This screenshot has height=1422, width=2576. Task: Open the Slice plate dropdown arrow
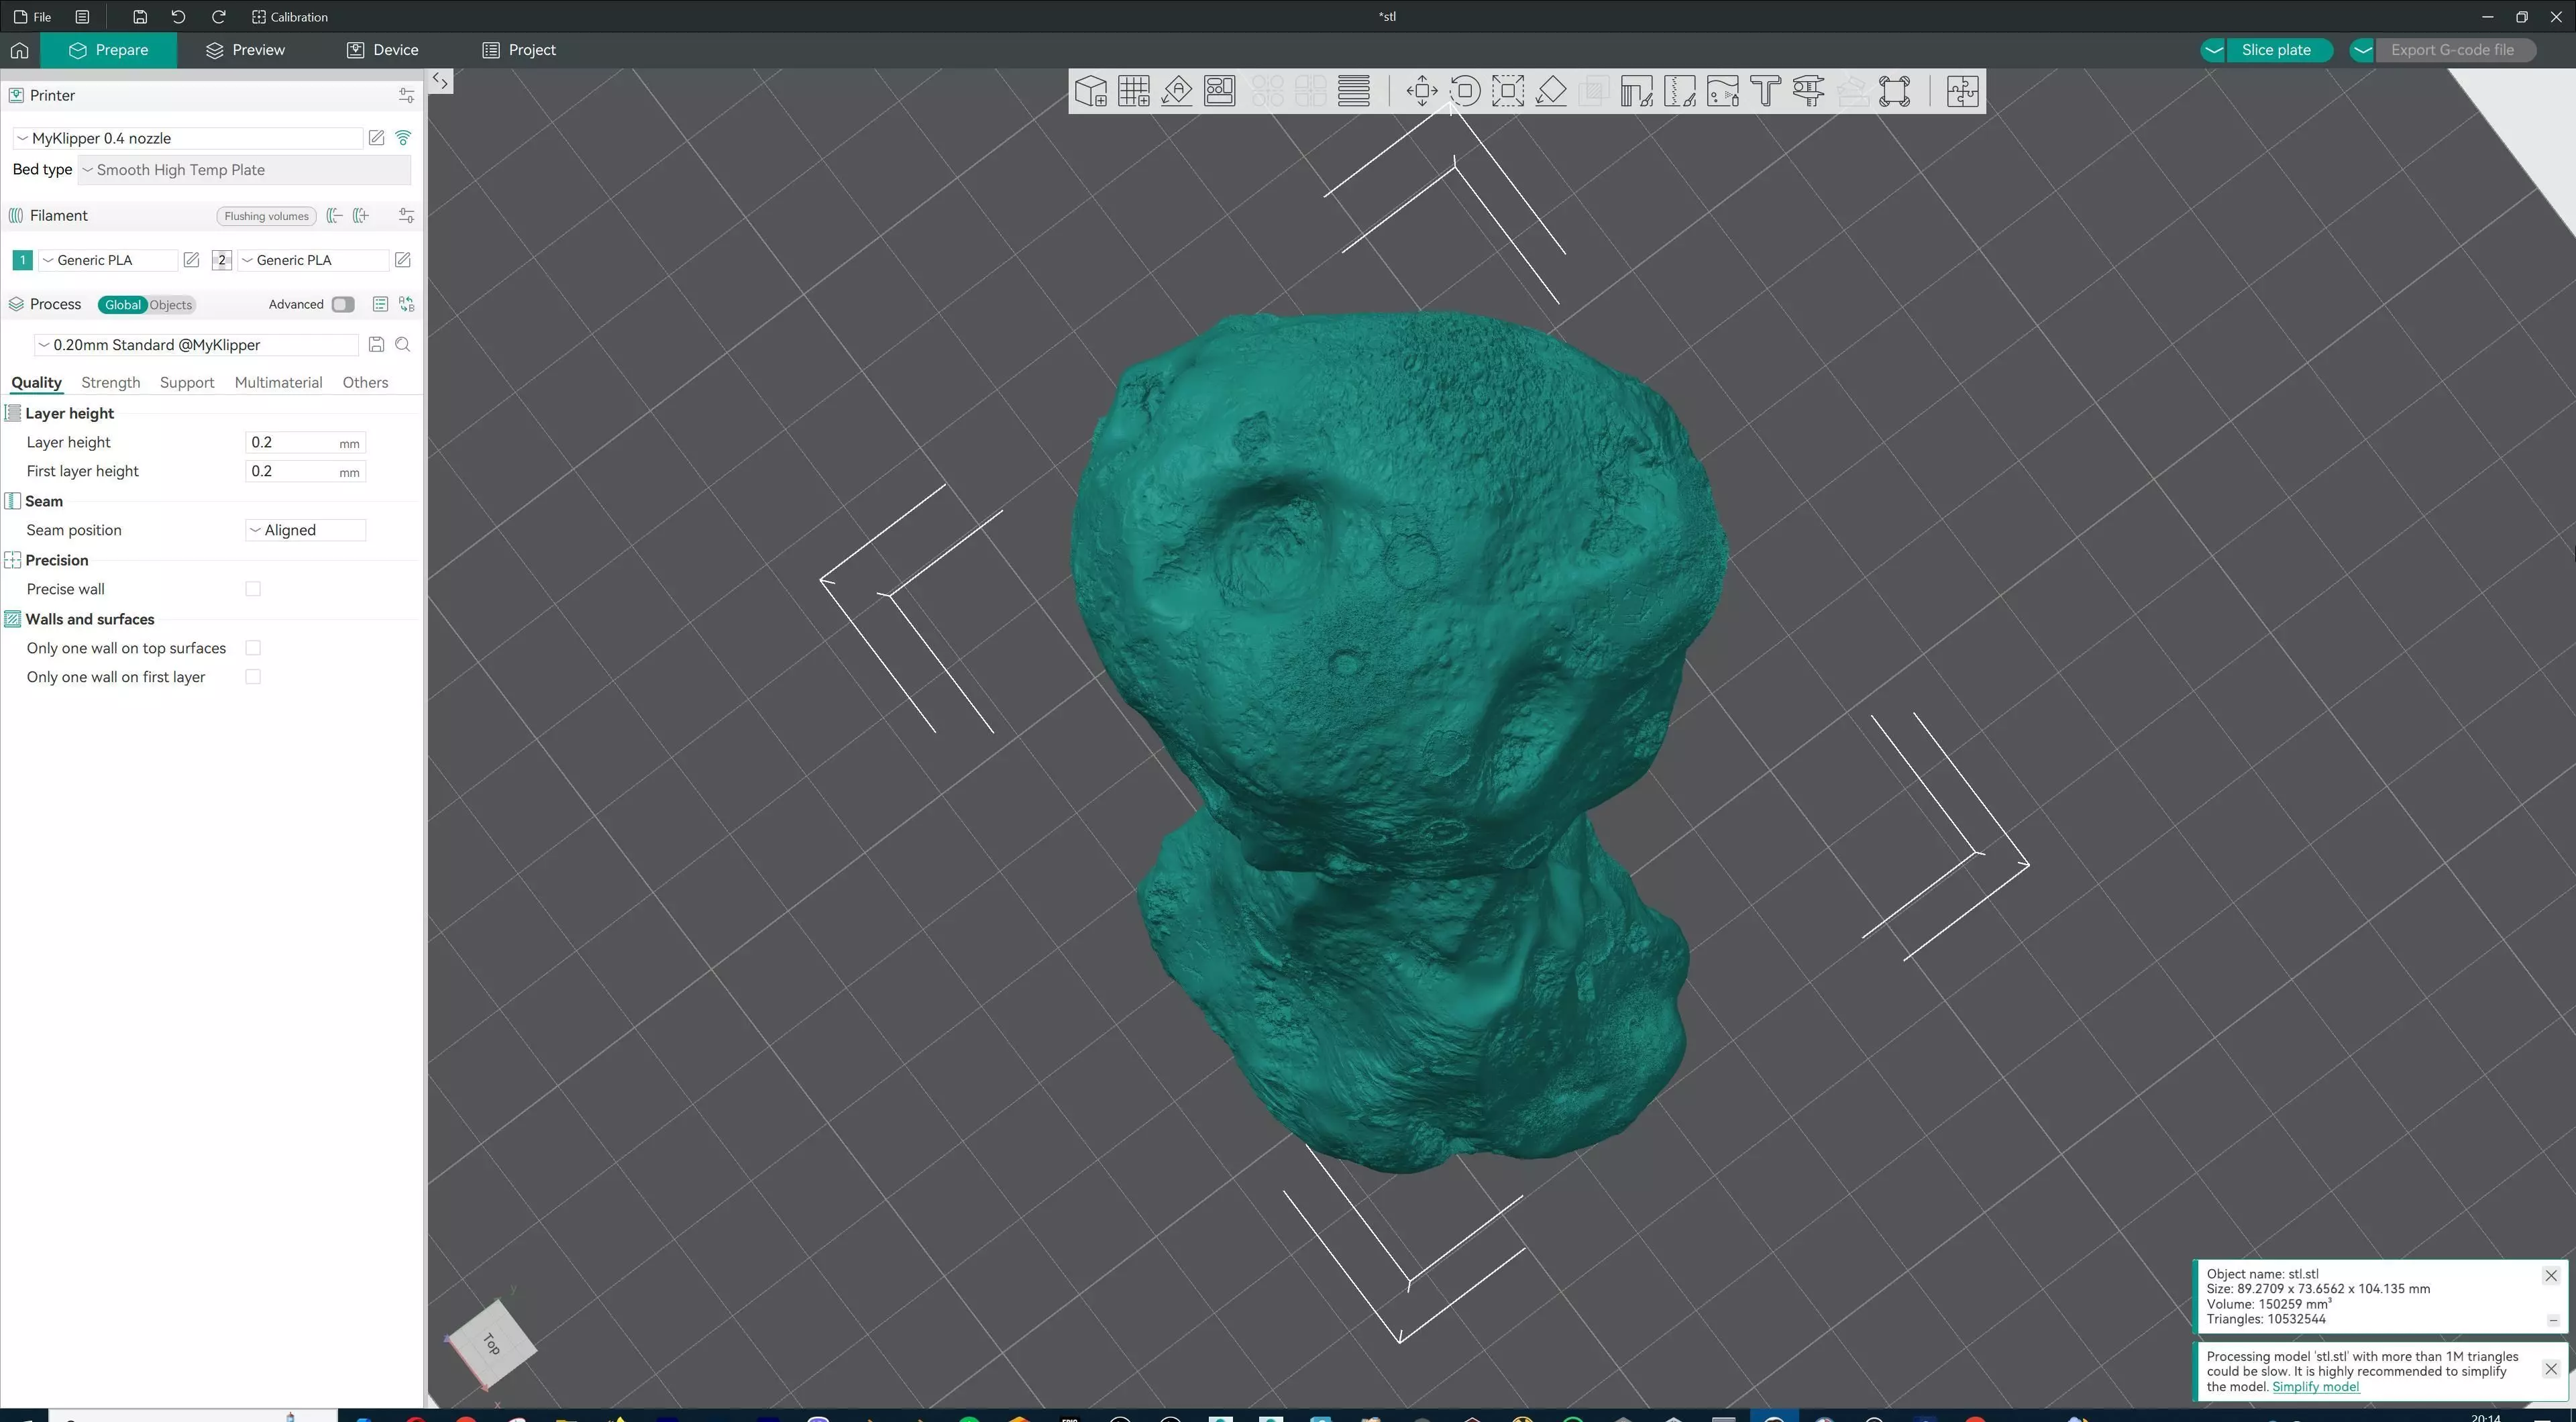2213,50
